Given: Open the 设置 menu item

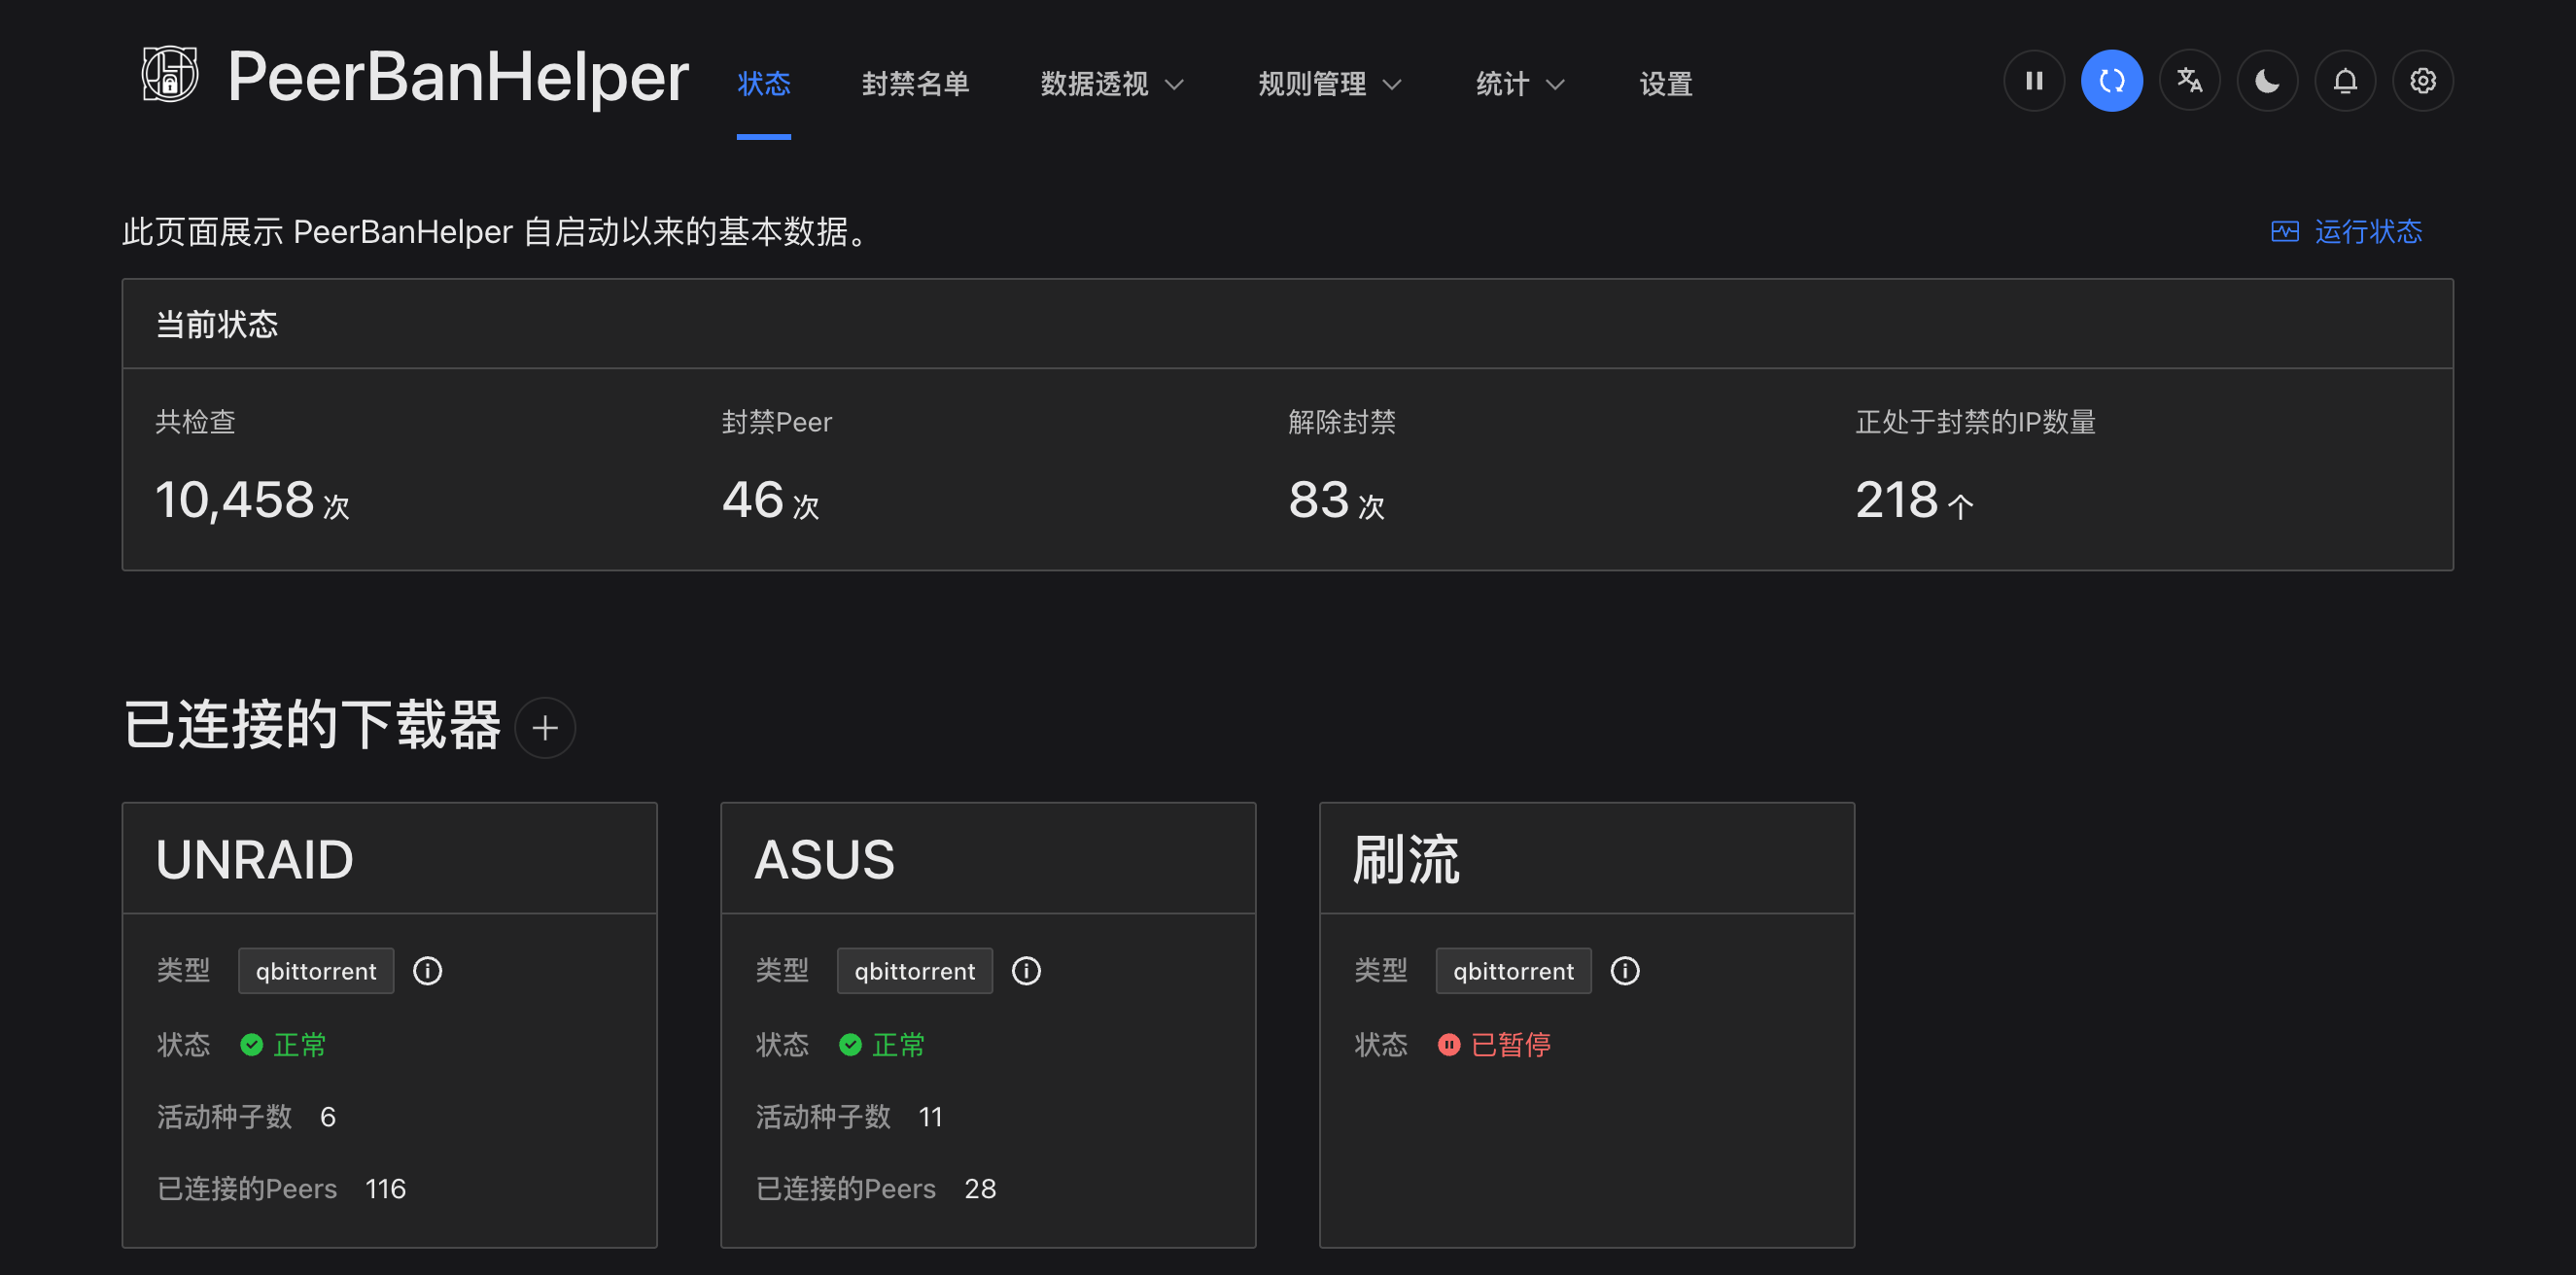Looking at the screenshot, I should pyautogui.click(x=1665, y=84).
